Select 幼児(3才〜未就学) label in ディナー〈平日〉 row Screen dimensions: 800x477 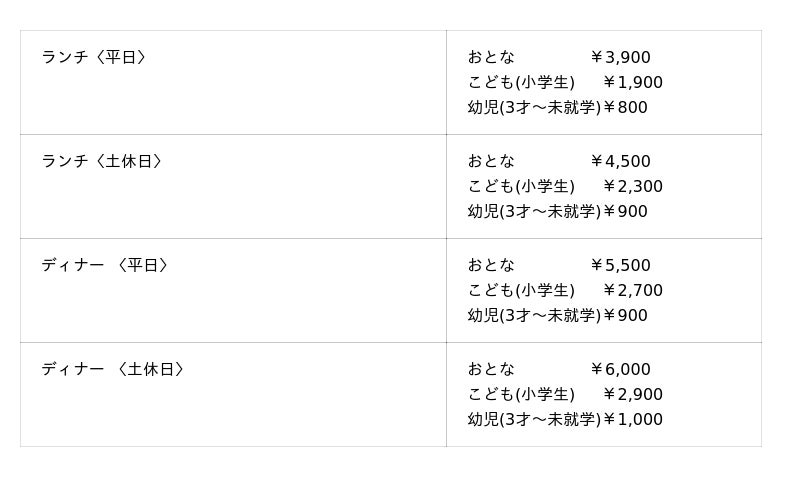[x=534, y=316]
